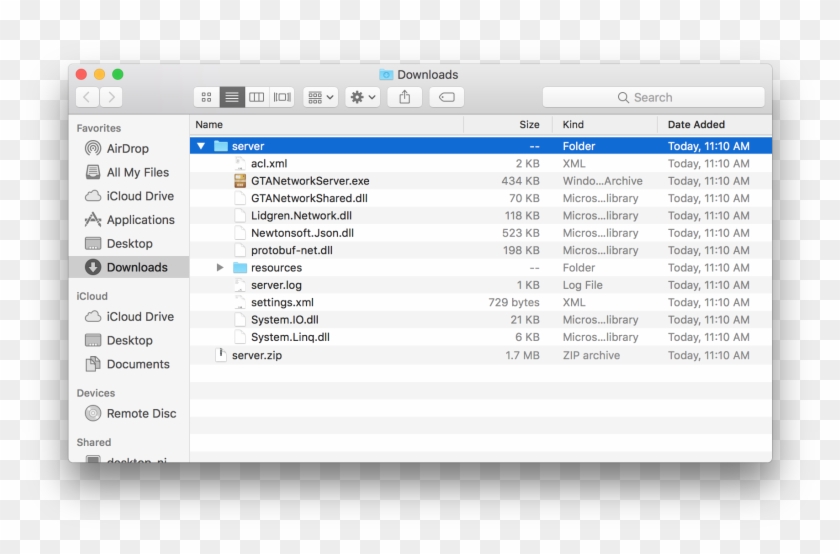The image size is (840, 554).
Task: Open iCloud Drive under Favorites
Action: tap(129, 196)
